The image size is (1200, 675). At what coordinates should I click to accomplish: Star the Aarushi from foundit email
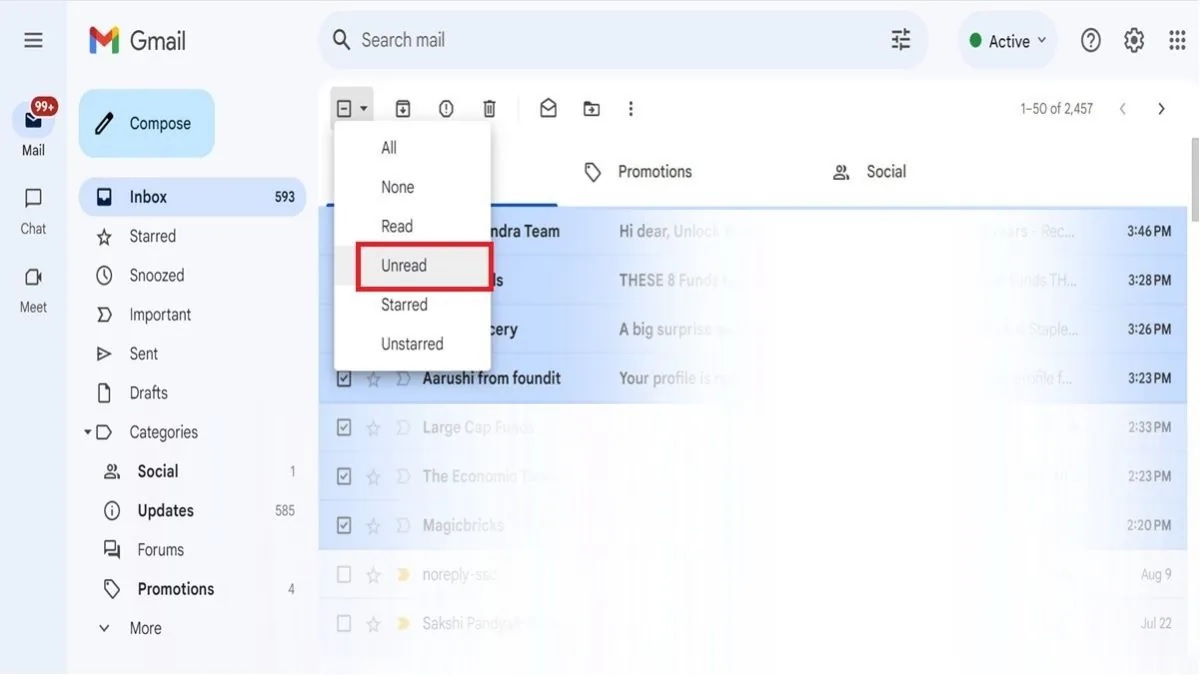click(x=373, y=379)
